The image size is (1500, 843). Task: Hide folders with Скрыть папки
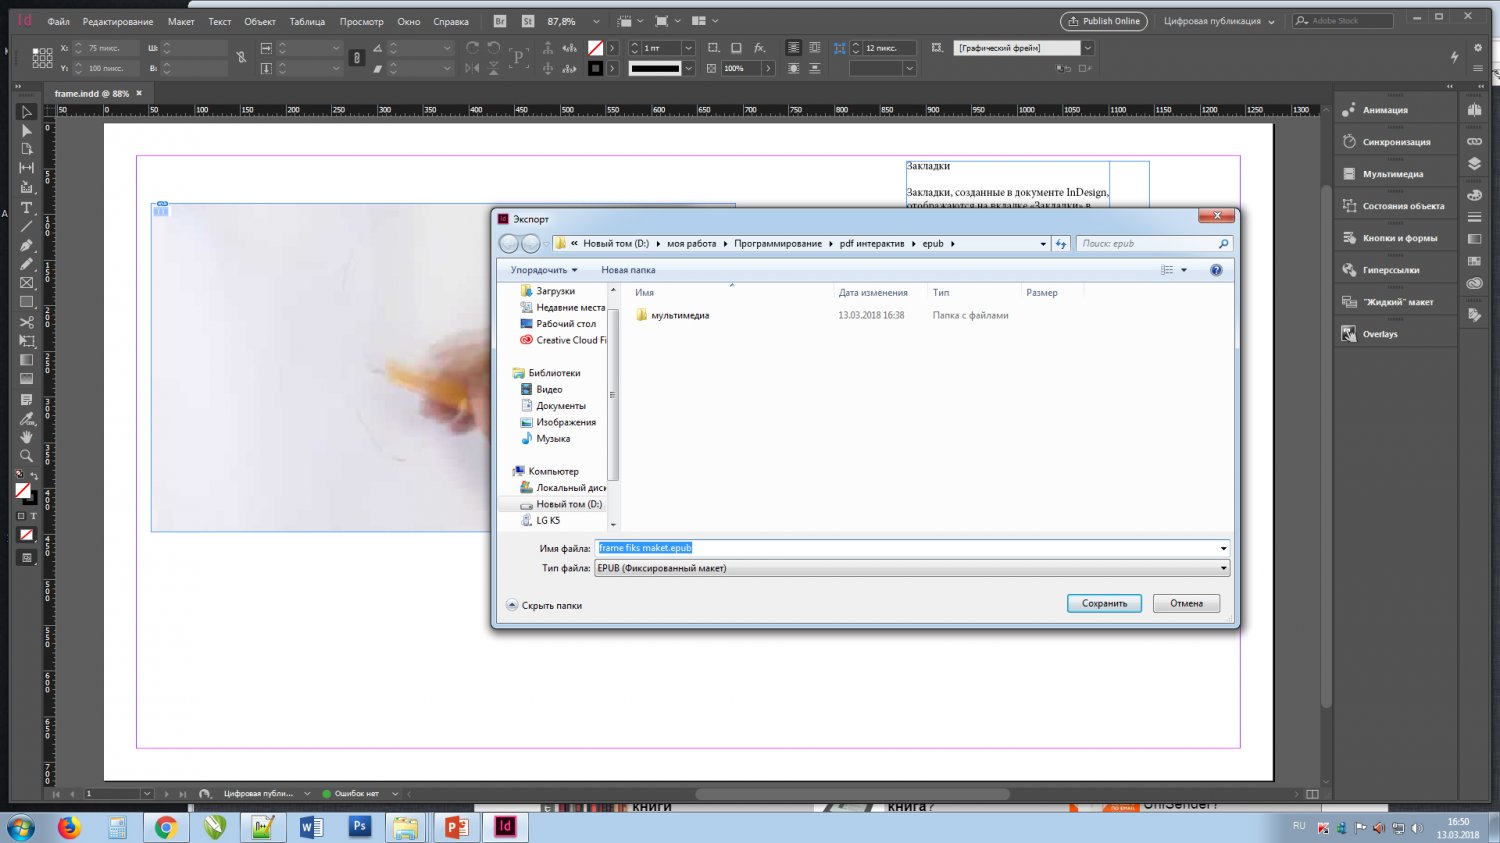544,605
